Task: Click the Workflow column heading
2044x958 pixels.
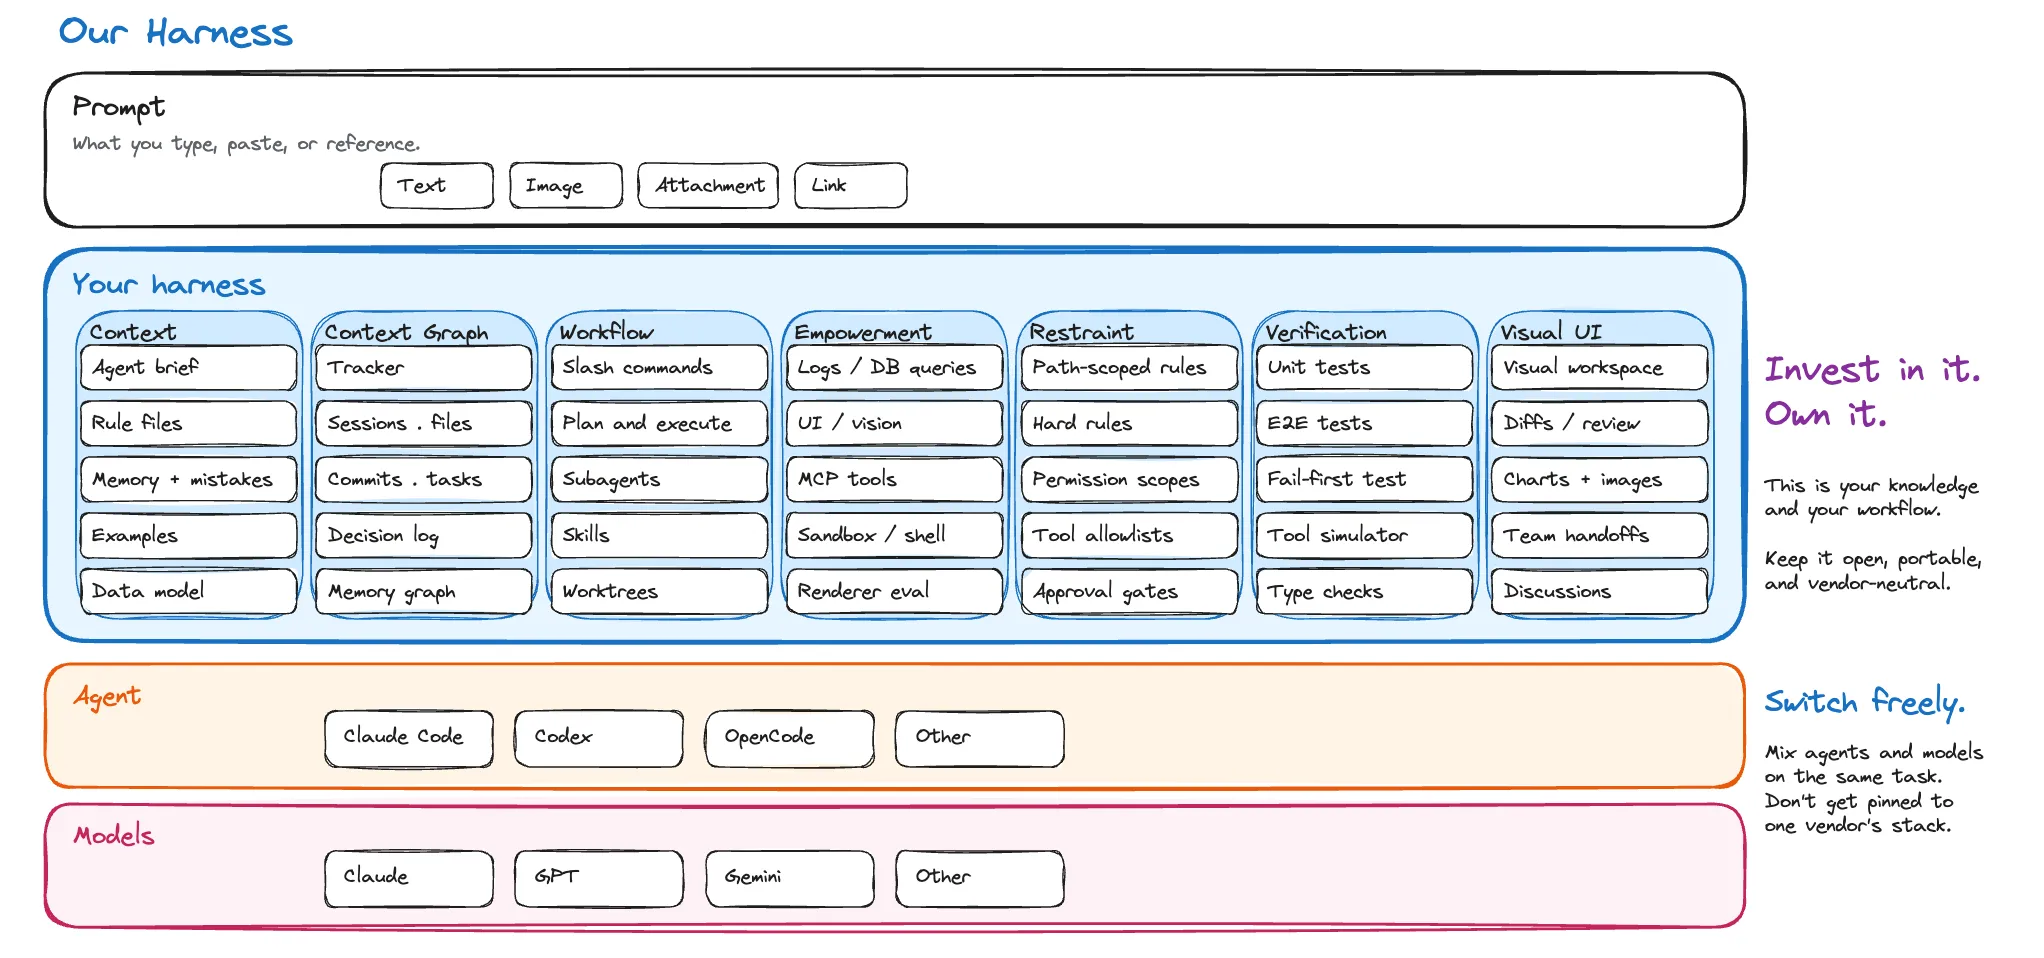Action: 606,331
